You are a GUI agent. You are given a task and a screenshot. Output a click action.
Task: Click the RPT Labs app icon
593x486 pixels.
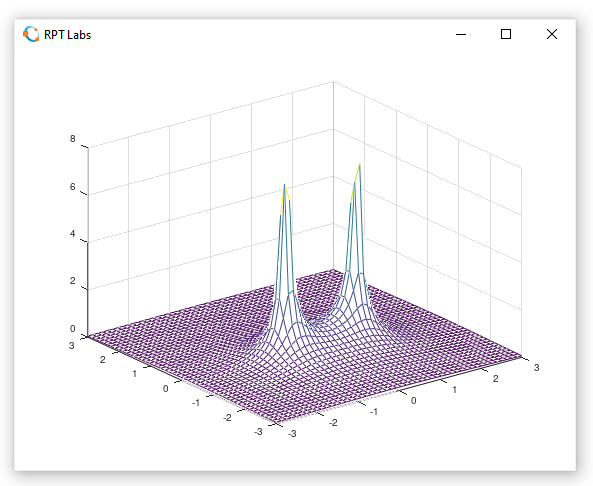pos(31,34)
